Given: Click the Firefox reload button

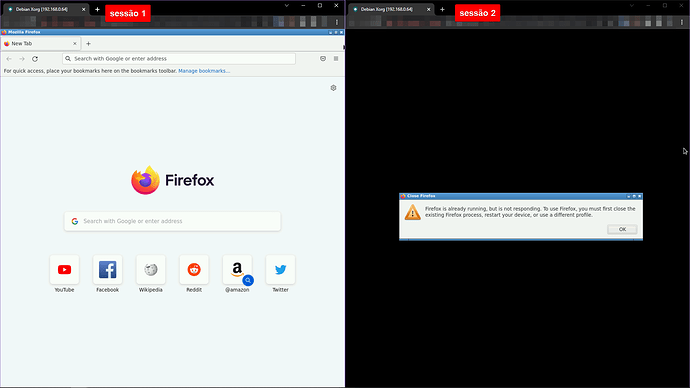Looking at the screenshot, I should tap(35, 59).
